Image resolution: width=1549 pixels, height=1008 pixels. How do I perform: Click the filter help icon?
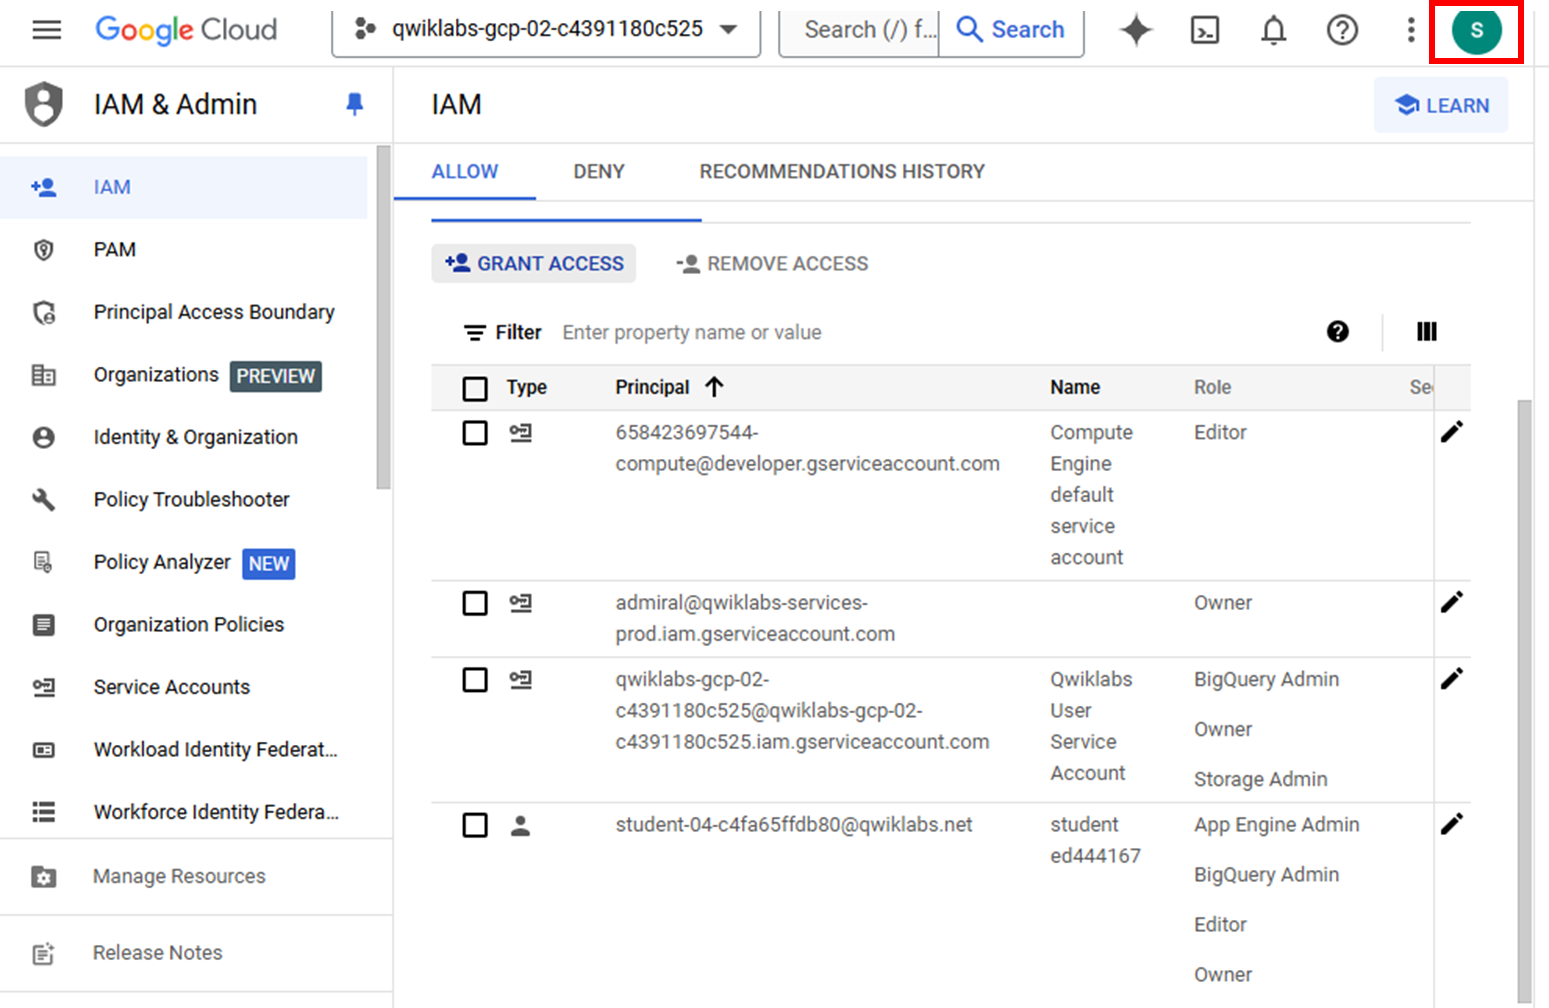pyautogui.click(x=1338, y=332)
